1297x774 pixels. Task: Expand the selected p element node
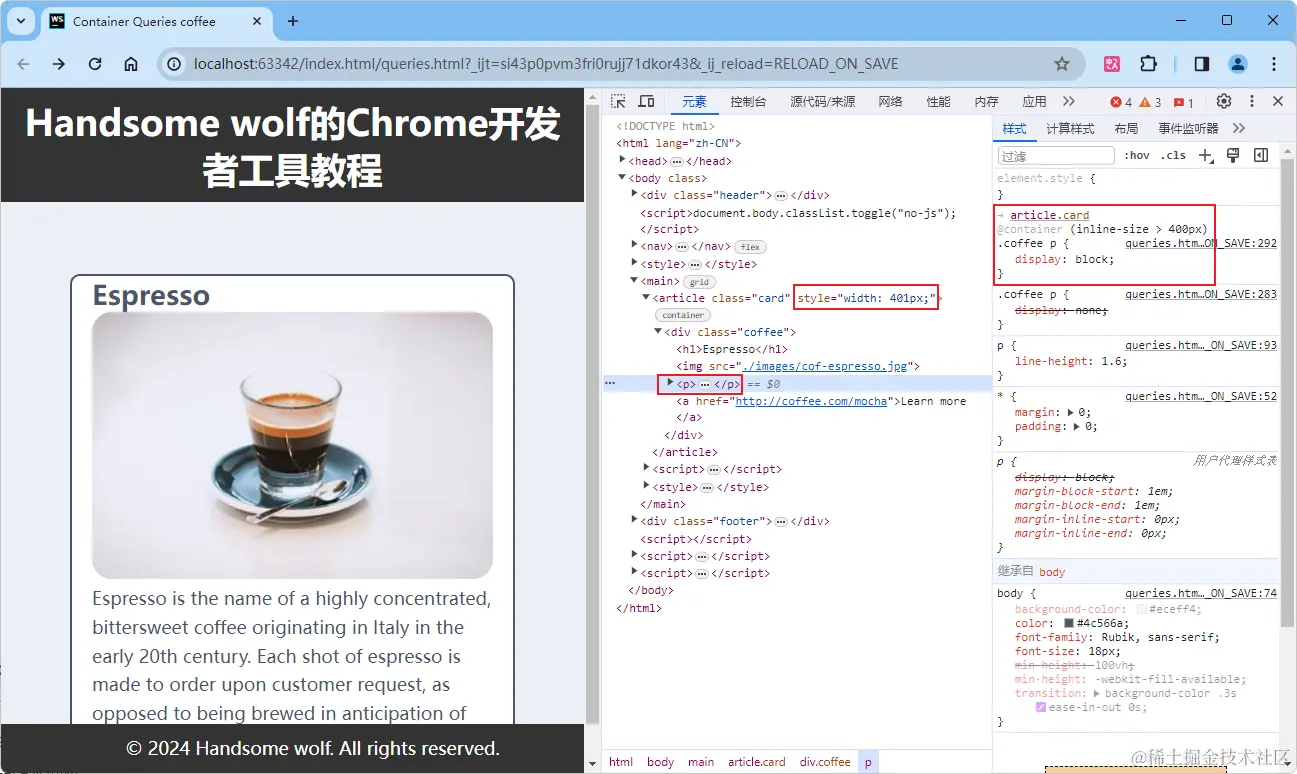tap(671, 383)
